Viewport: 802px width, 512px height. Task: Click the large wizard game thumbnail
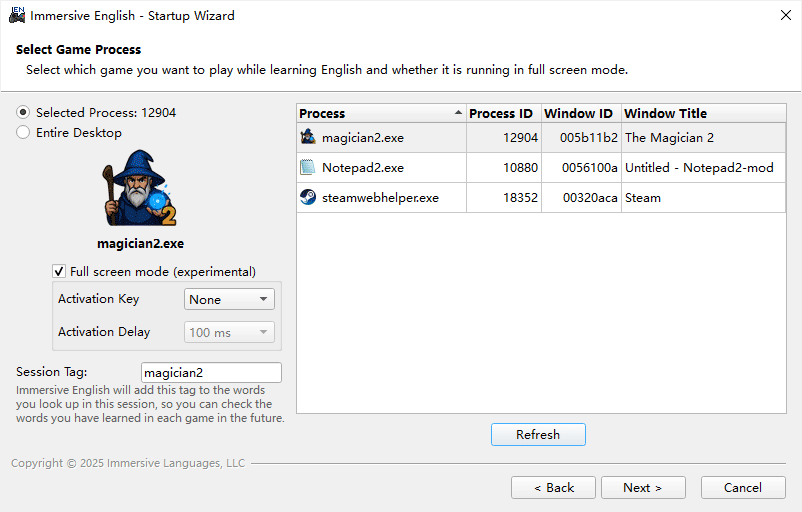pyautogui.click(x=139, y=188)
